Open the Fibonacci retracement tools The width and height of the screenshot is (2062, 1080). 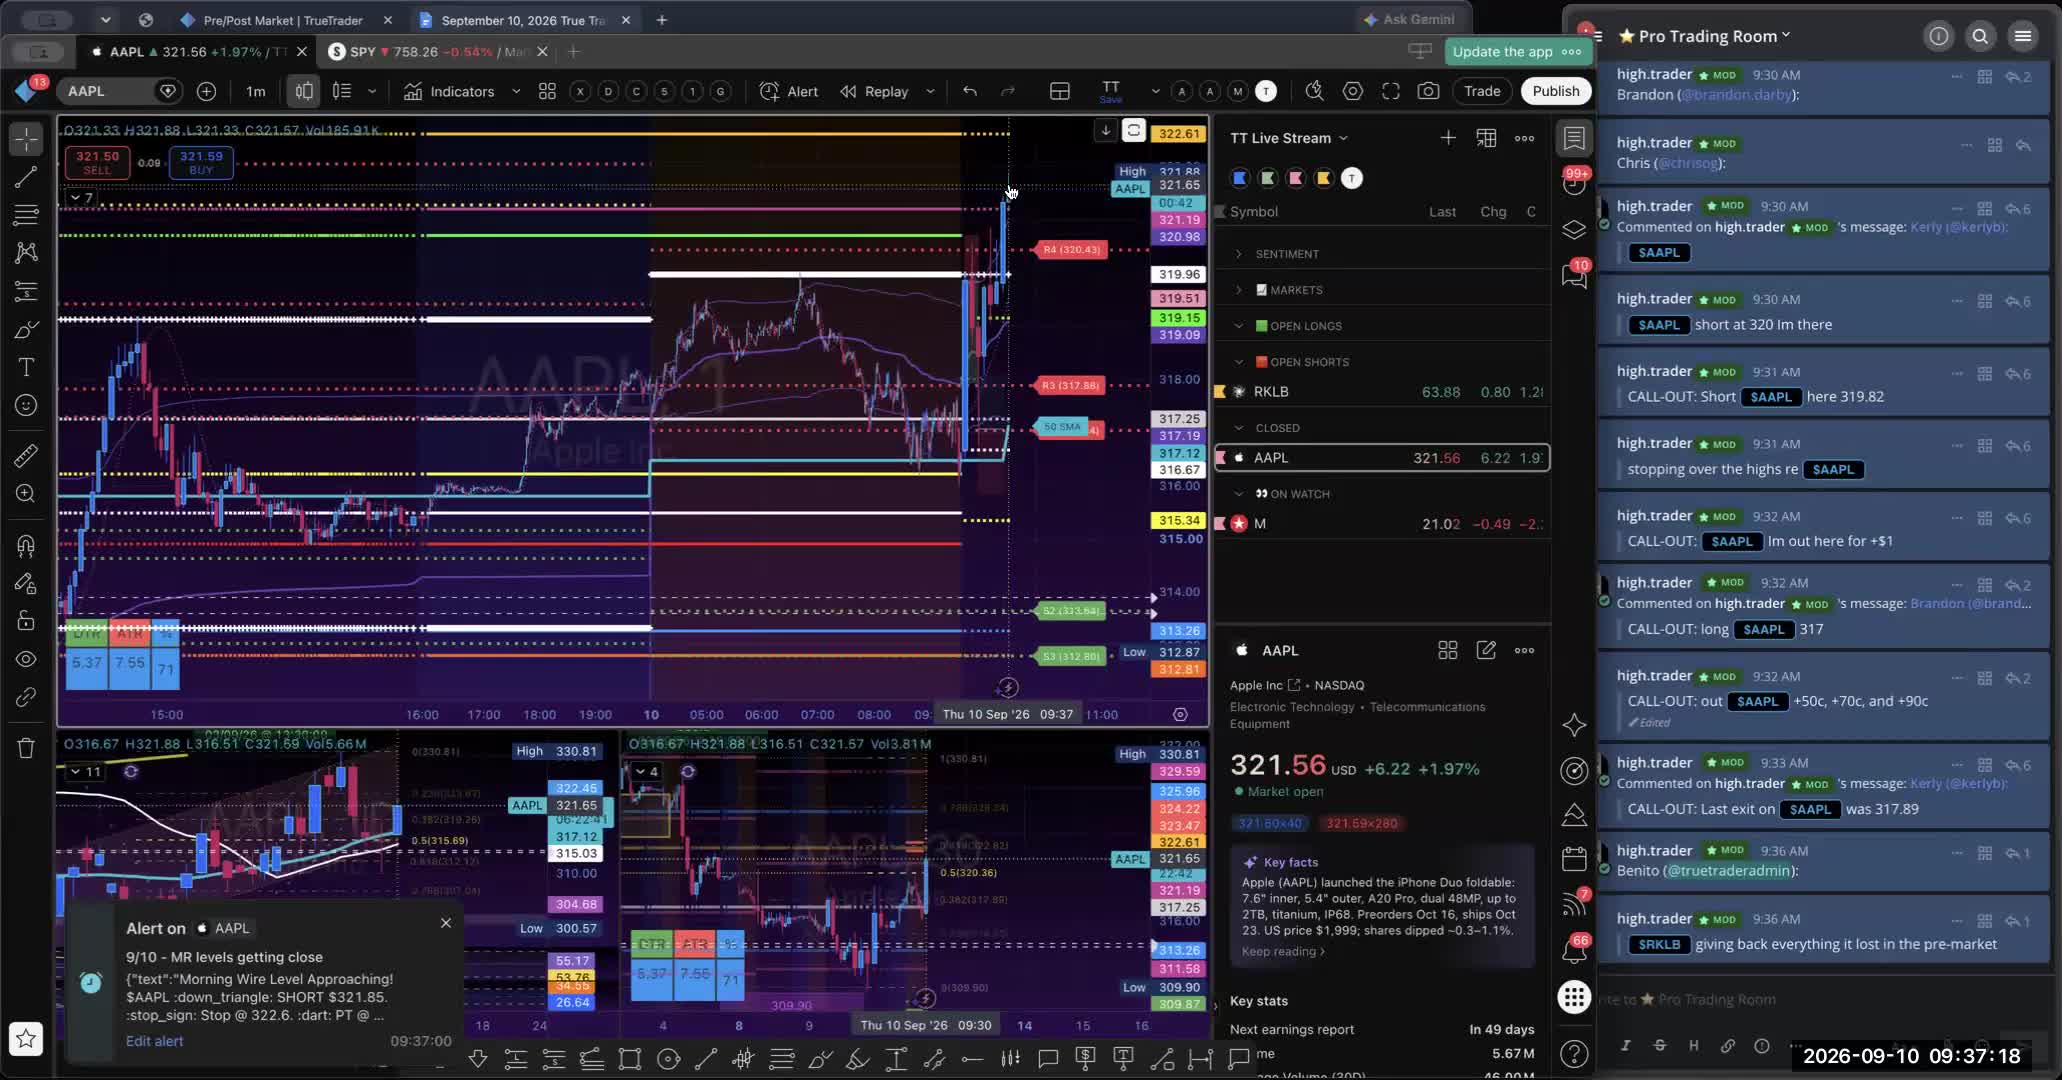pos(26,215)
